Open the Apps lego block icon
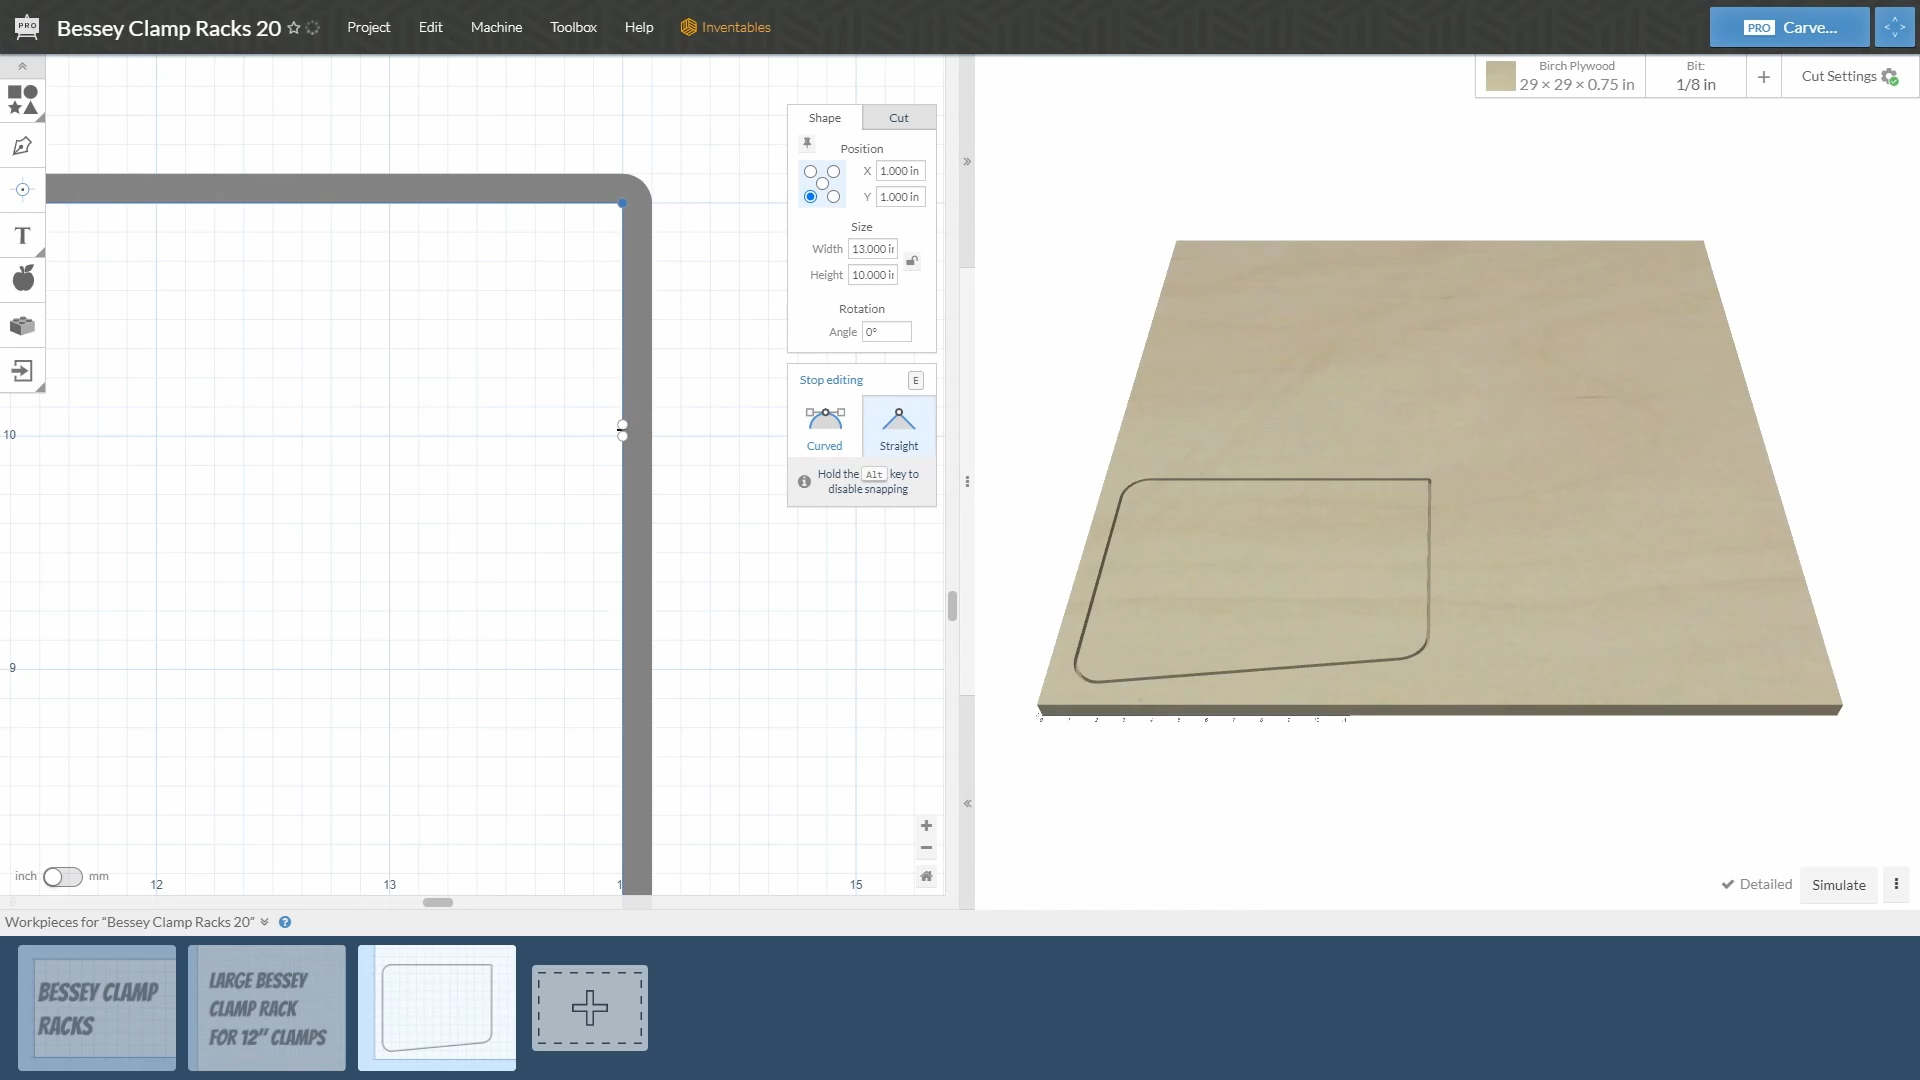This screenshot has width=1920, height=1080. pos(22,326)
